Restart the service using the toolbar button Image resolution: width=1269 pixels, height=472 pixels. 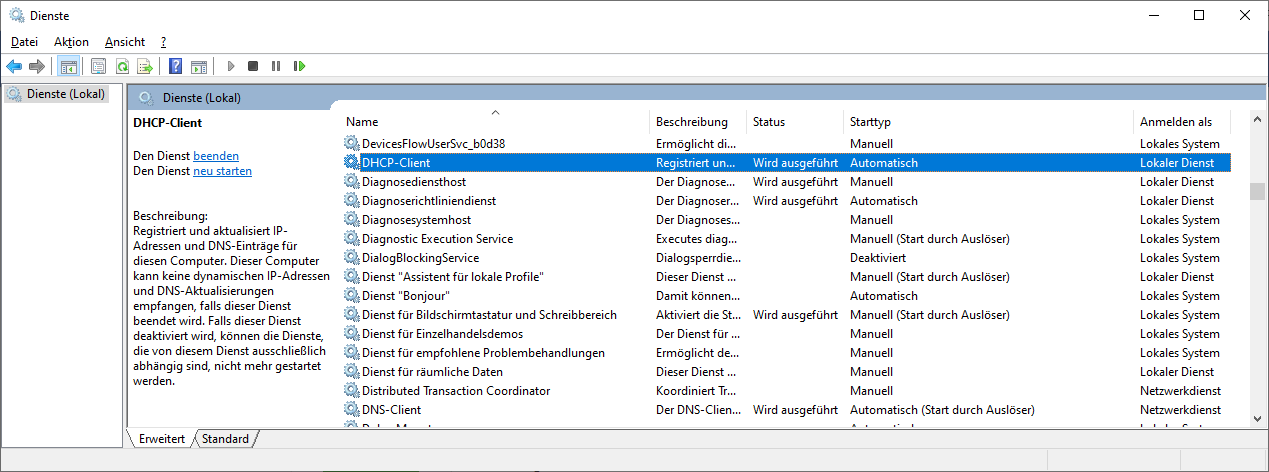coord(299,66)
